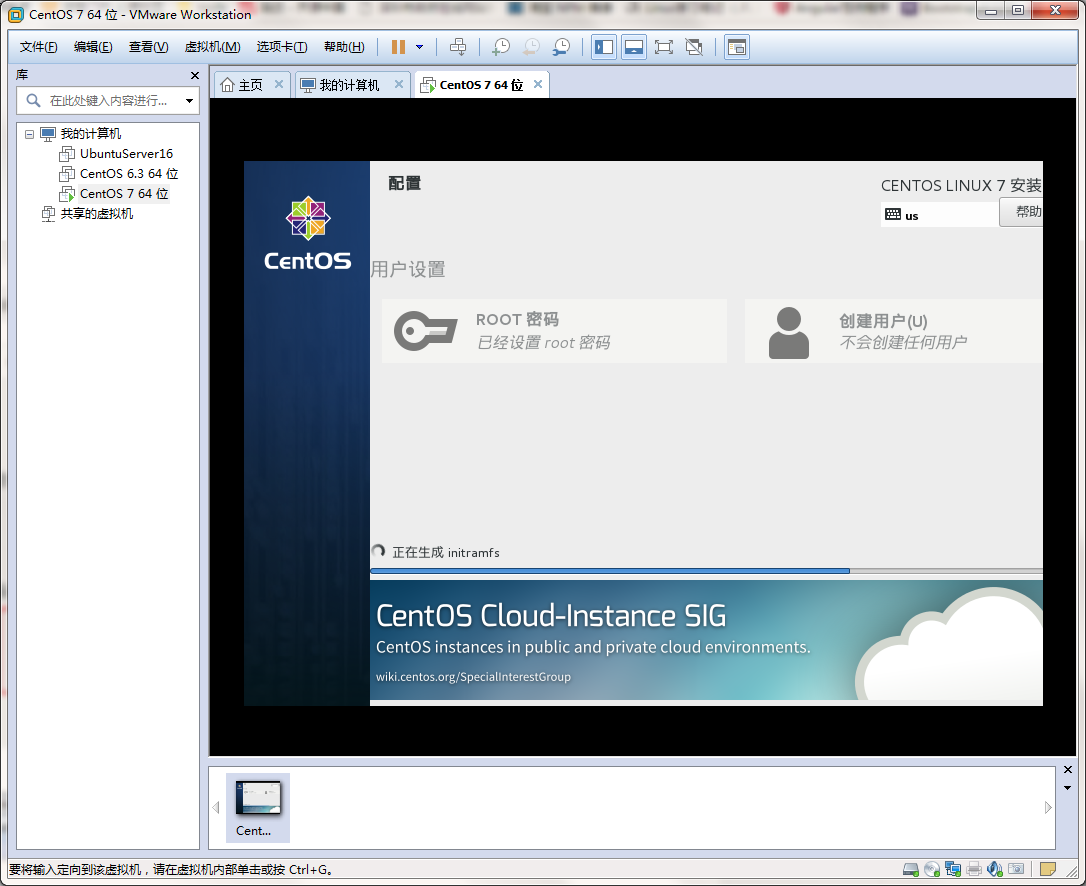Open the 创建用户(U) setting
This screenshot has width=1086, height=886.
893,331
